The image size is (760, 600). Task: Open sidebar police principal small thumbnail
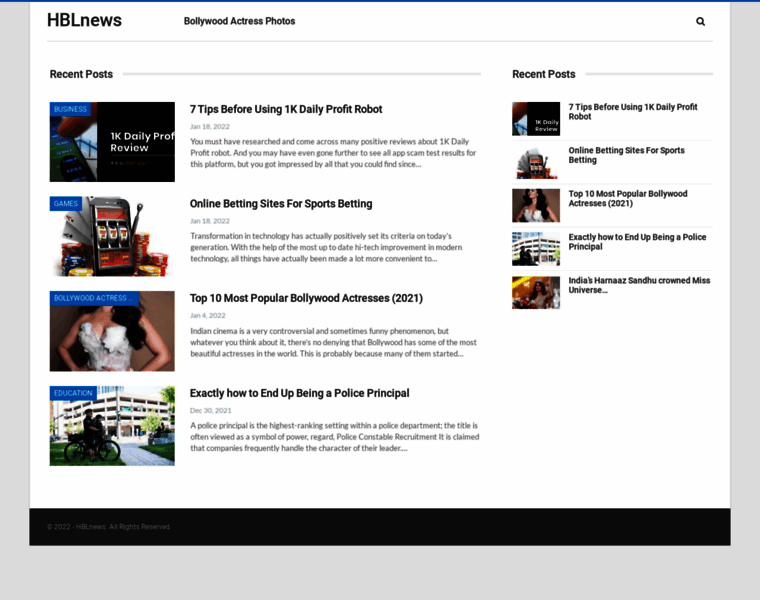(536, 249)
